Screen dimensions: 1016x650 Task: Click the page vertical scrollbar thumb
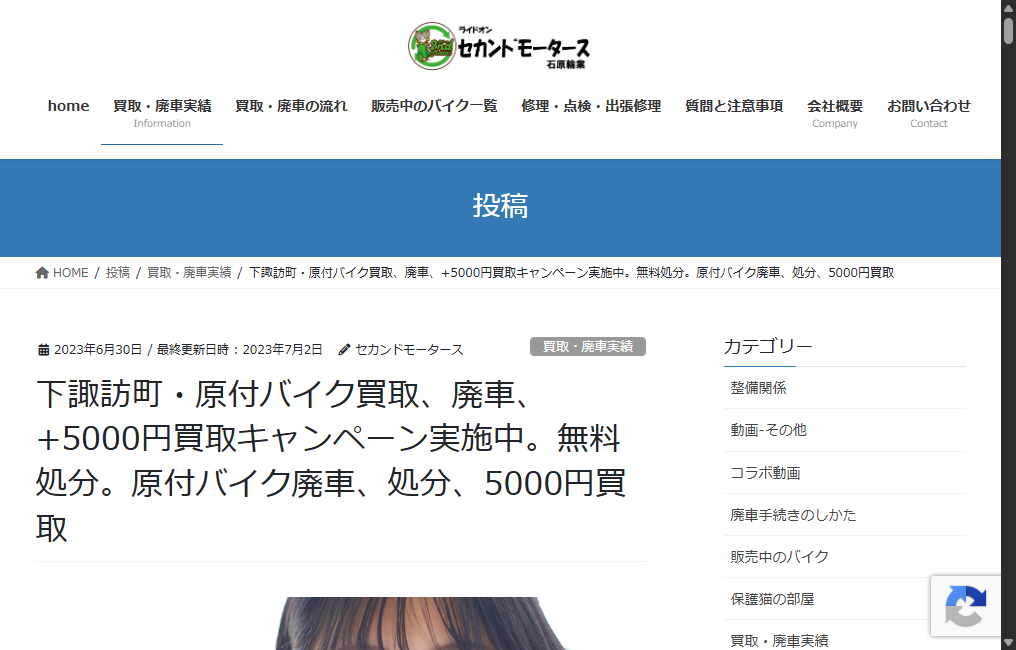click(1008, 31)
